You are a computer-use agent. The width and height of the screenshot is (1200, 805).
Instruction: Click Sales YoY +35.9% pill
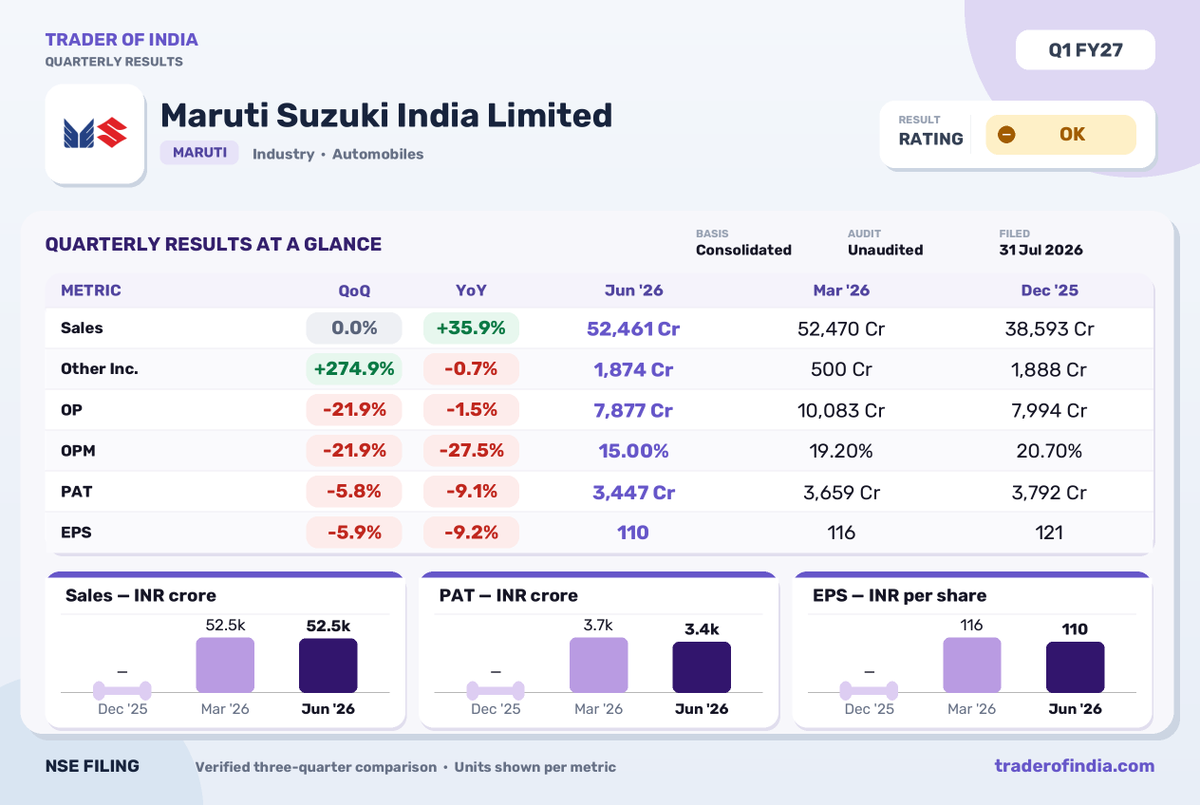[x=471, y=328]
